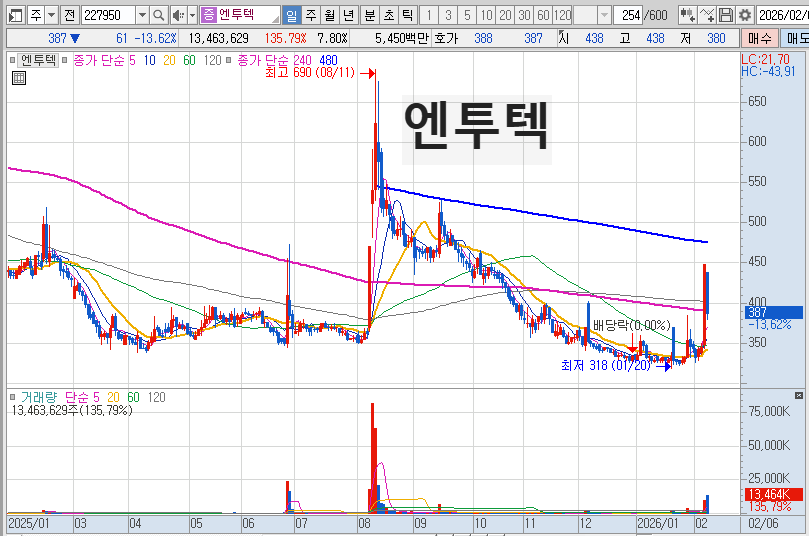Viewport: 809px width, 536px height.
Task: Expand the stock code history dropdown
Action: (x=142, y=15)
